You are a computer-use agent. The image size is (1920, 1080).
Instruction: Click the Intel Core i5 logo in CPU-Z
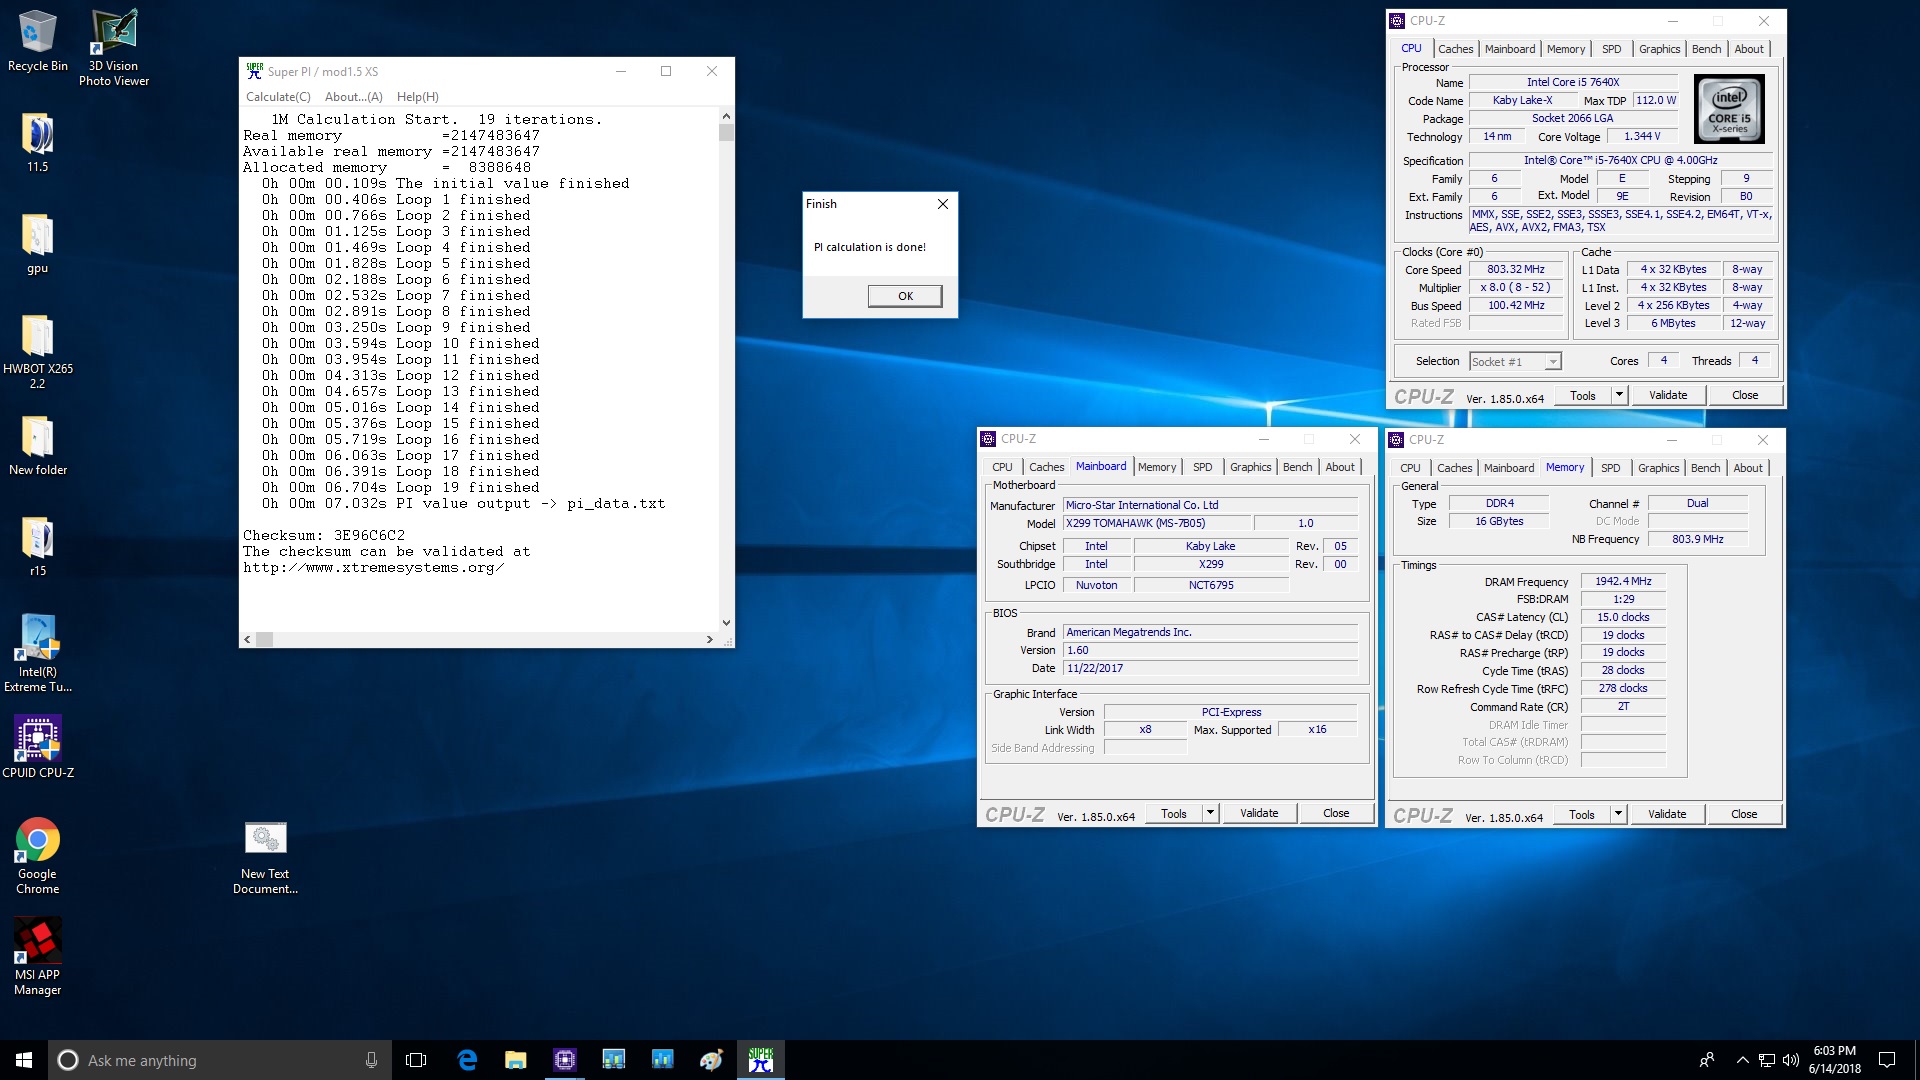pos(1729,109)
